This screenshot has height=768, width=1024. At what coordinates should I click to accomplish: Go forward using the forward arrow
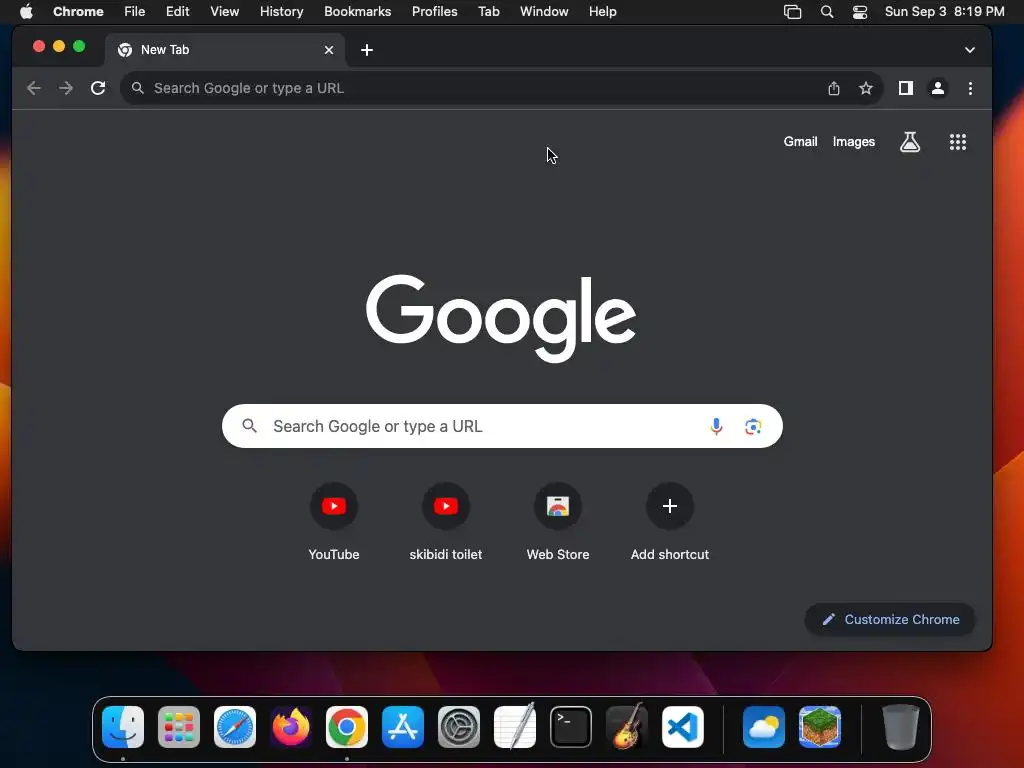[66, 88]
